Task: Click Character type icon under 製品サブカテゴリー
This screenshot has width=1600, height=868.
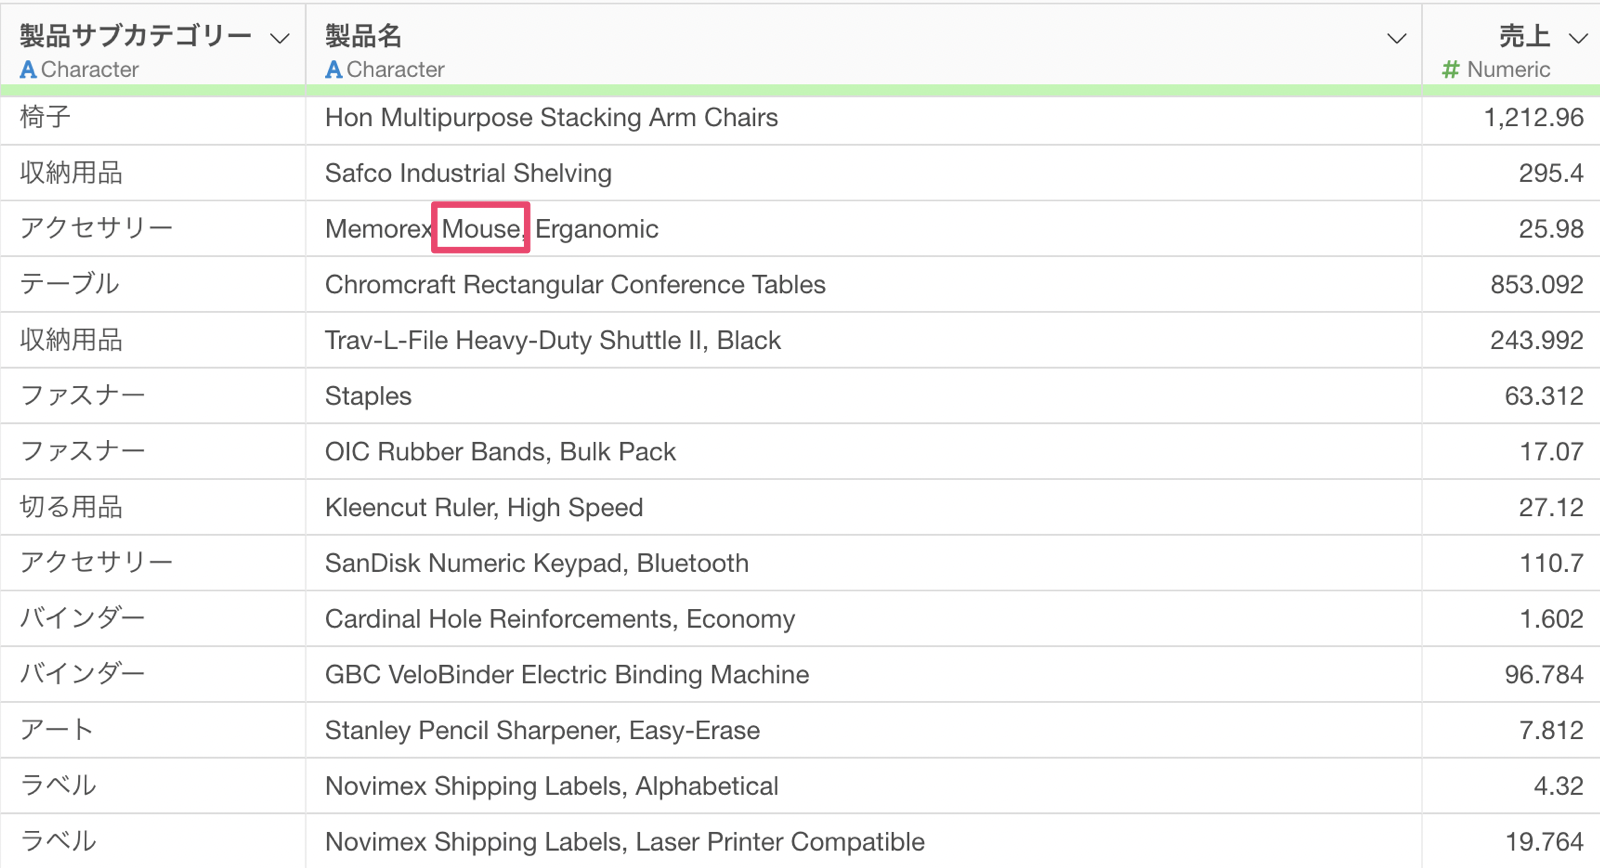Action: point(28,70)
